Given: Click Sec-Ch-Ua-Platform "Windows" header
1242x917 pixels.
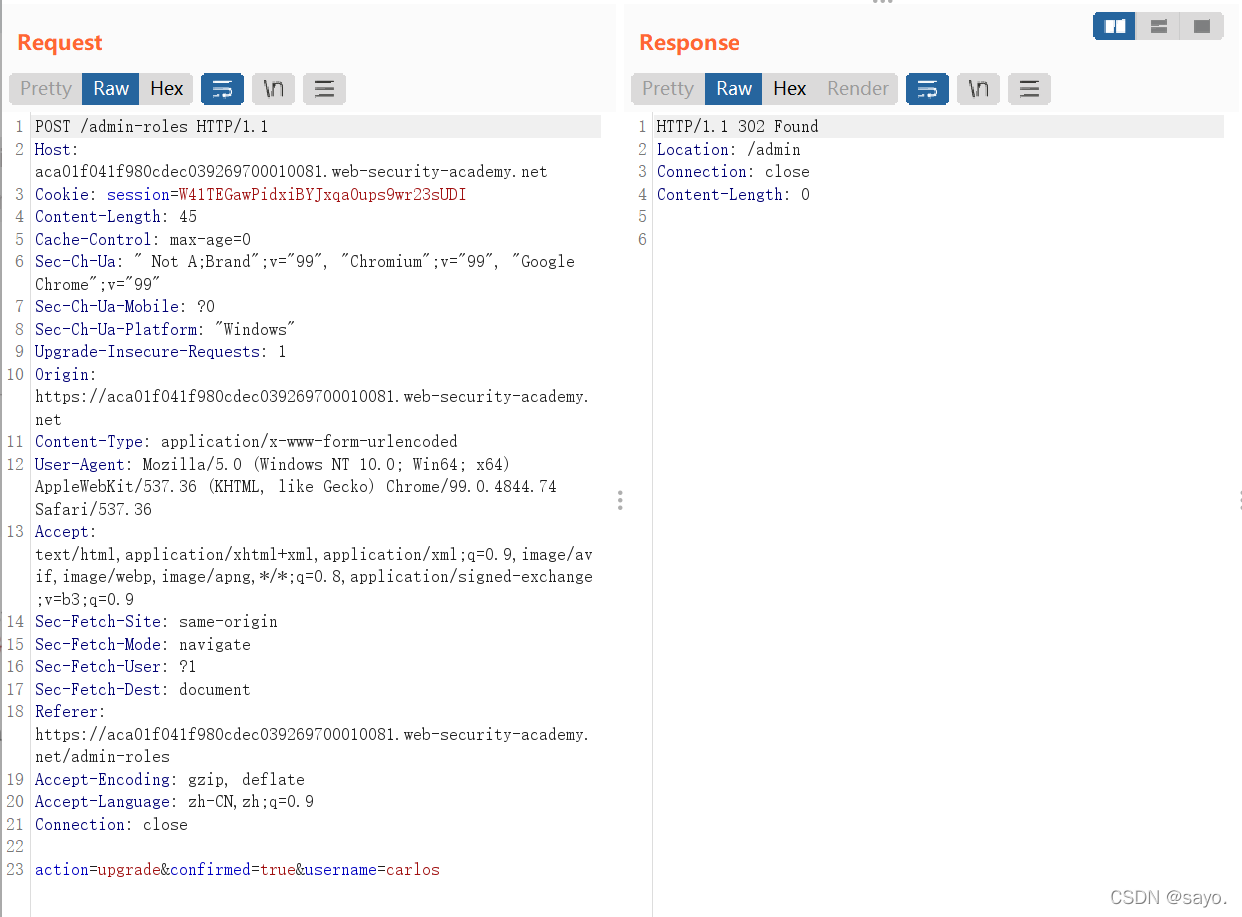Looking at the screenshot, I should click(166, 330).
